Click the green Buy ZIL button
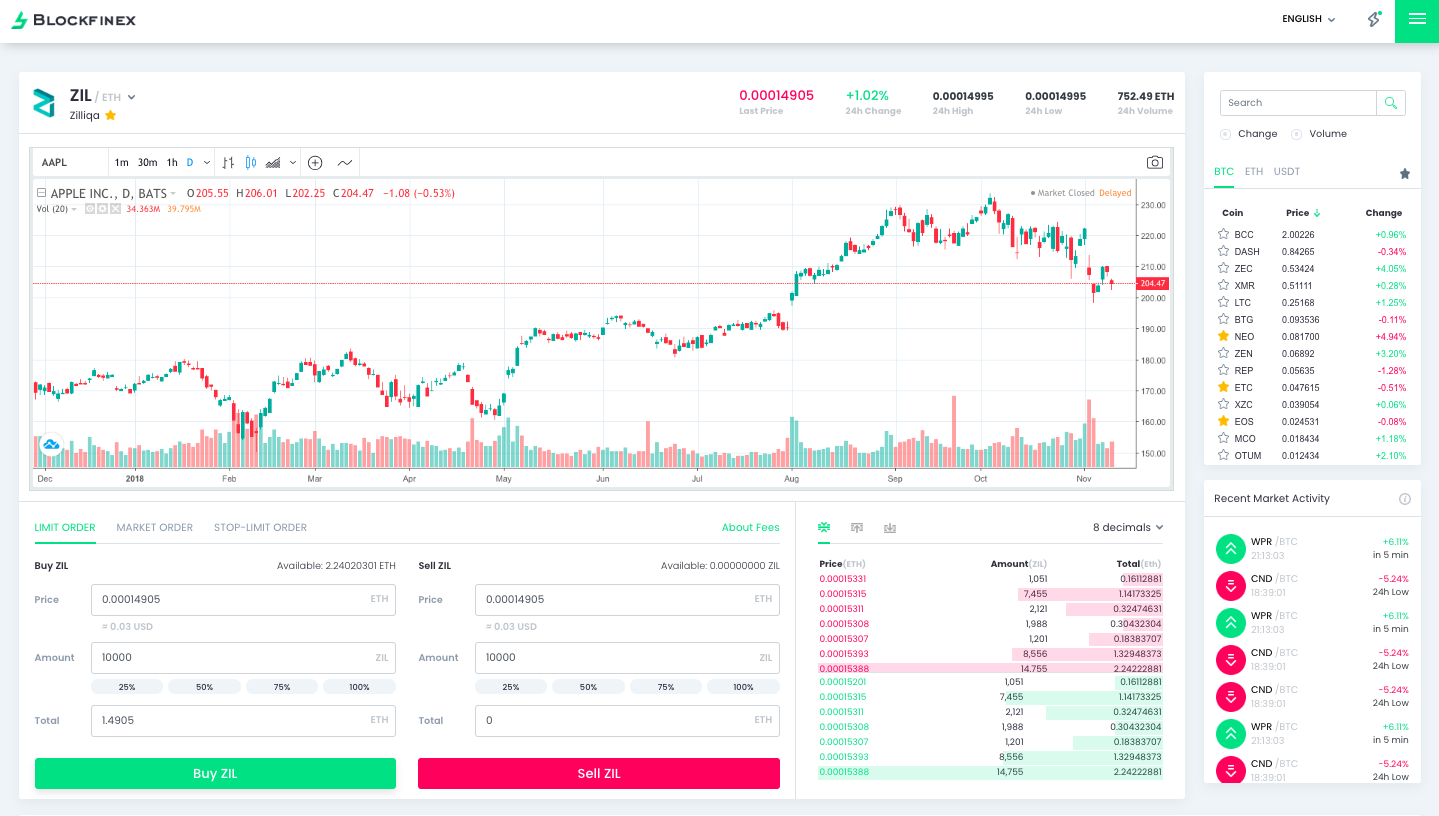The height and width of the screenshot is (816, 1439). pos(215,773)
